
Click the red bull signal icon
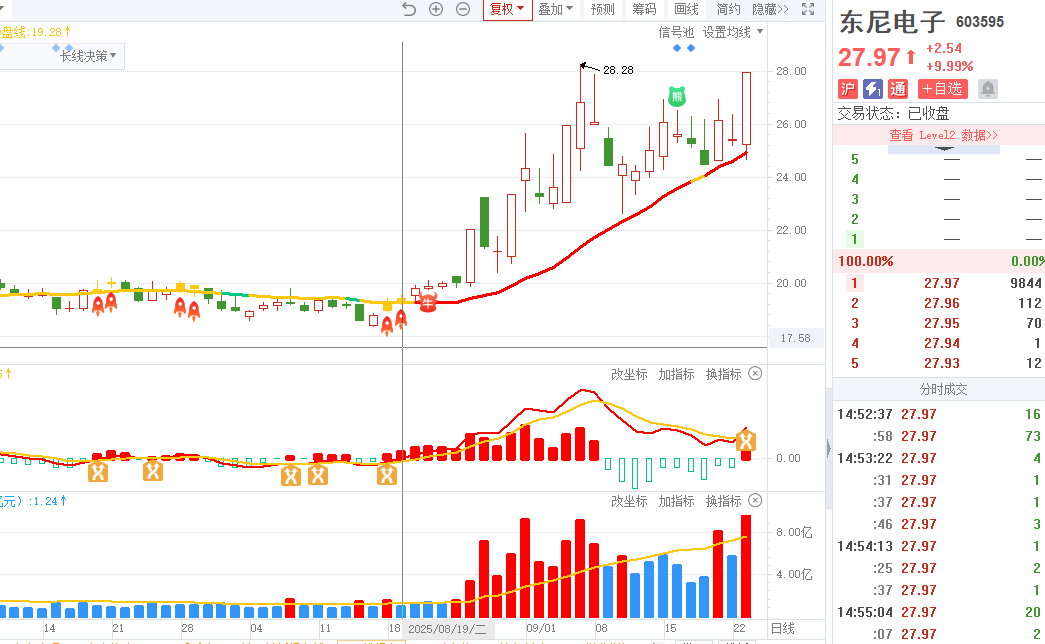428,303
